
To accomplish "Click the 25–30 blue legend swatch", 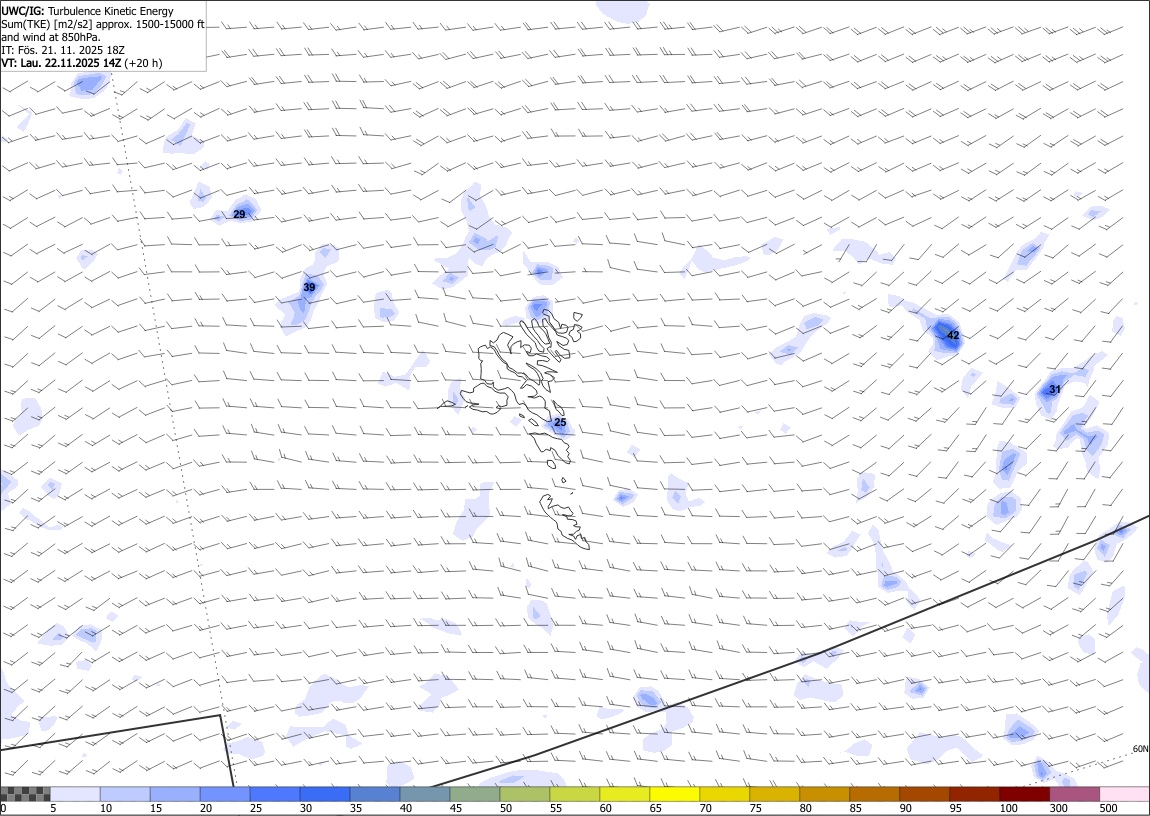I will click(x=275, y=794).
